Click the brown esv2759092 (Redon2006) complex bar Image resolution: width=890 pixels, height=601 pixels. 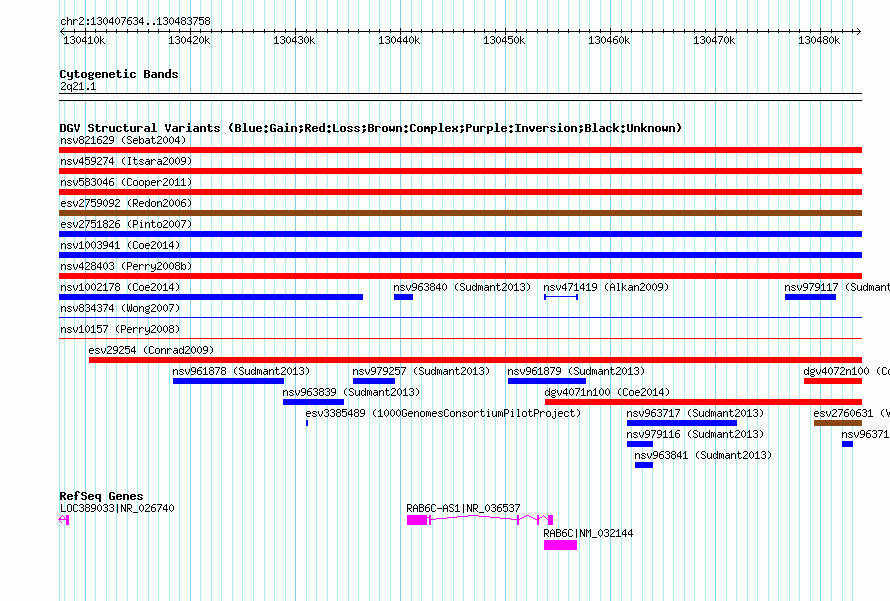click(460, 213)
